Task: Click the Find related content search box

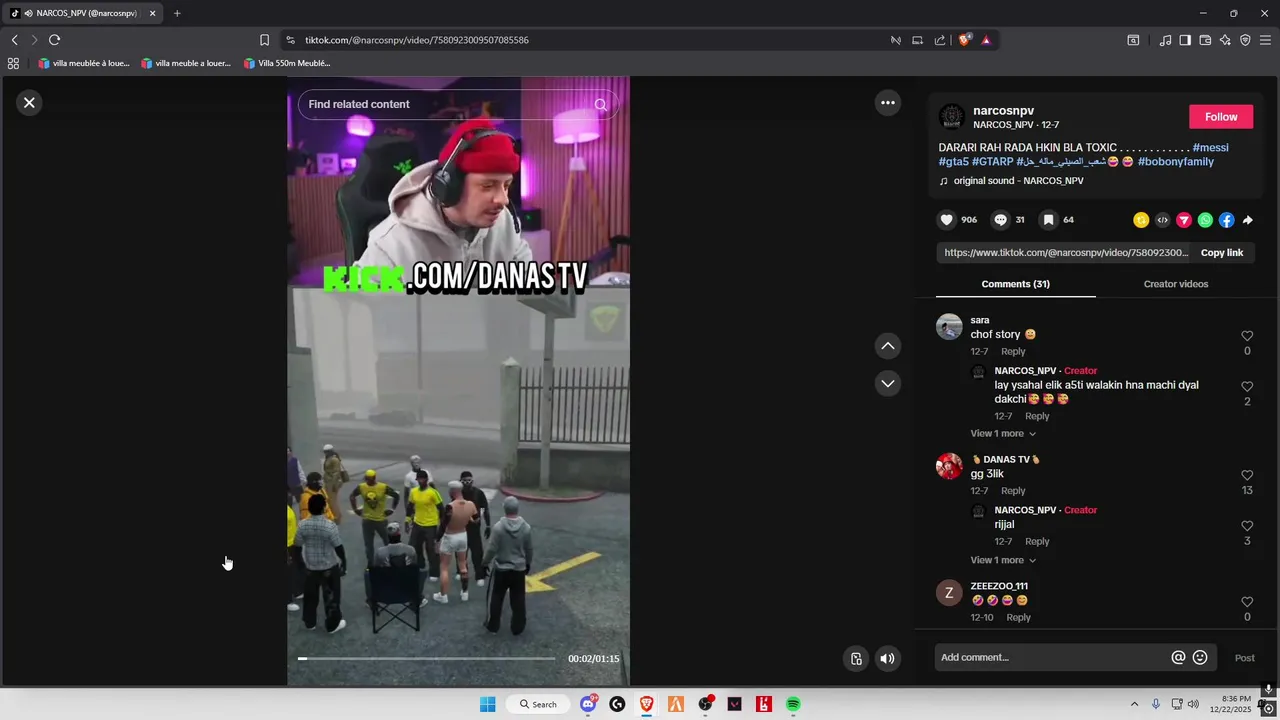Action: point(458,104)
